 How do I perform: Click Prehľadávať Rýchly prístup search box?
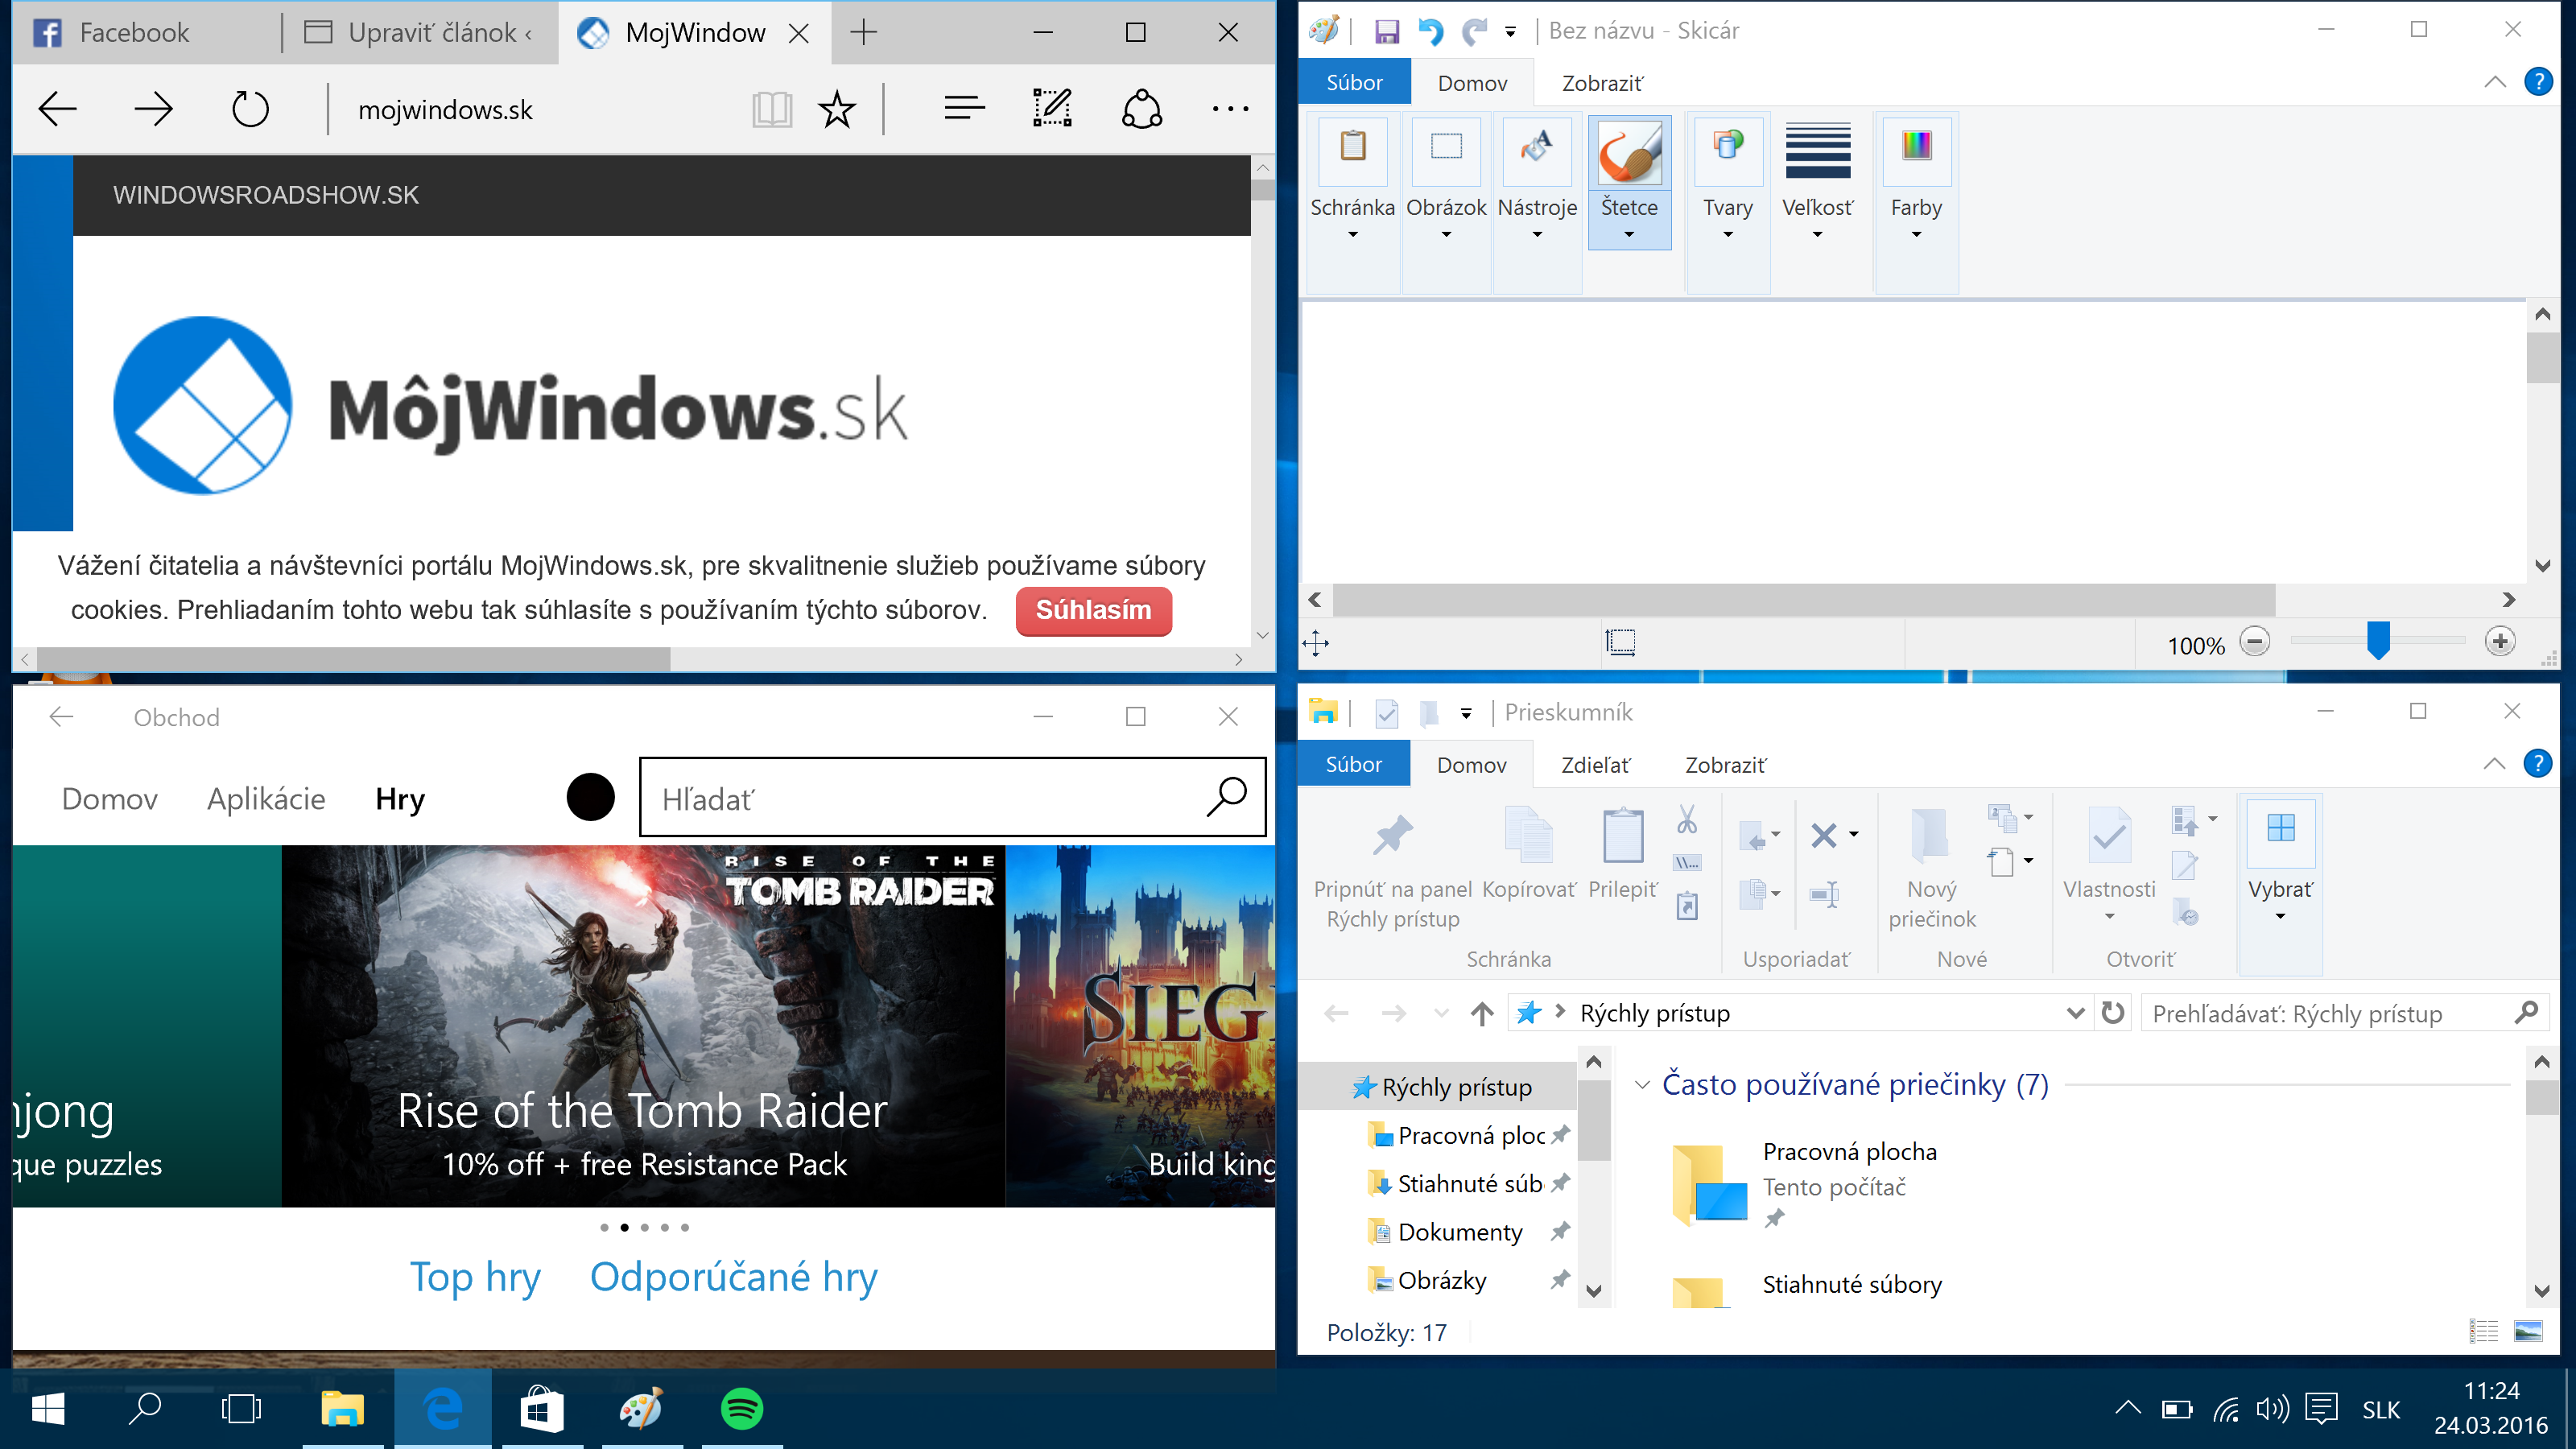point(2344,1013)
